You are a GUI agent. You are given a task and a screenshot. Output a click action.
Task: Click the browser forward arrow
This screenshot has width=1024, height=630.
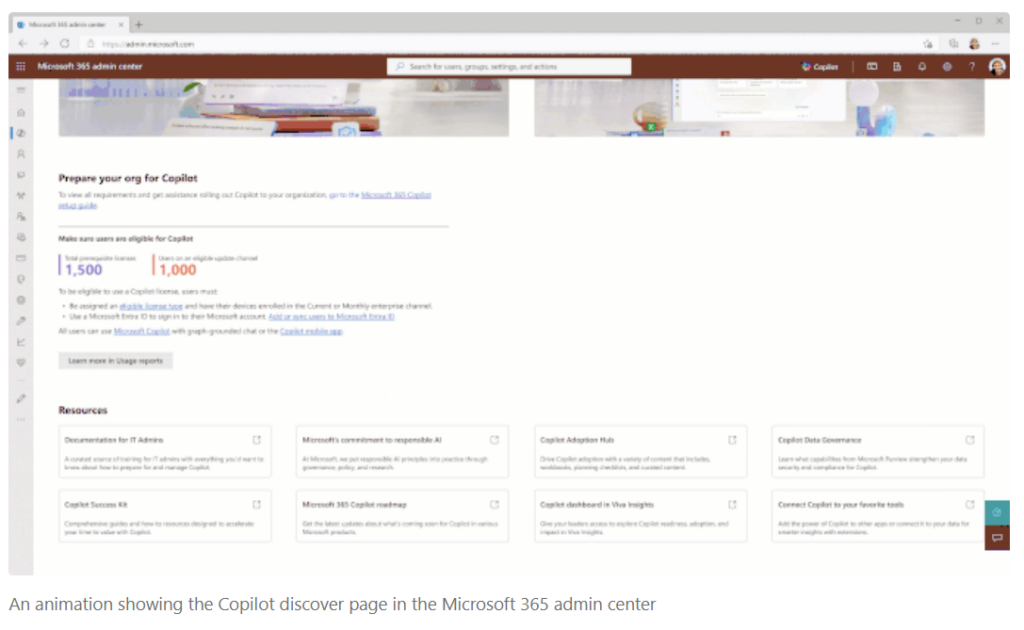click(44, 44)
